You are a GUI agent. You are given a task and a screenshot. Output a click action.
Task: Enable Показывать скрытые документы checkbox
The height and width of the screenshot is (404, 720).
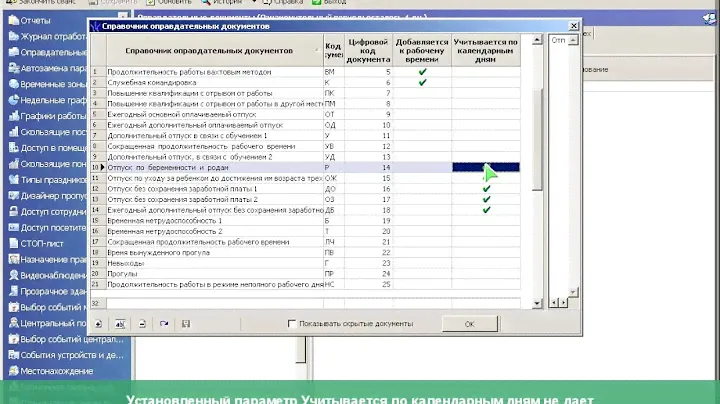[x=292, y=324]
